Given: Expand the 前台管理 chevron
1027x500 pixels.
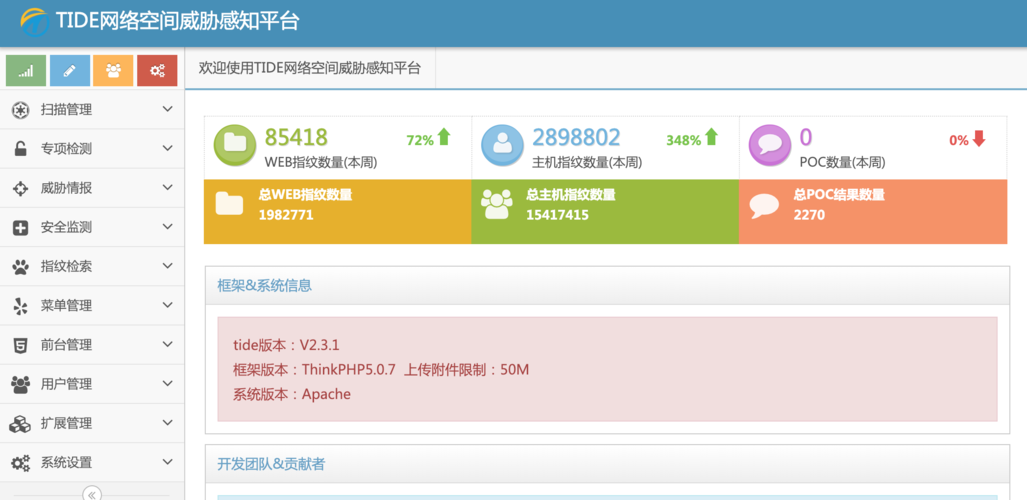Looking at the screenshot, I should 168,344.
